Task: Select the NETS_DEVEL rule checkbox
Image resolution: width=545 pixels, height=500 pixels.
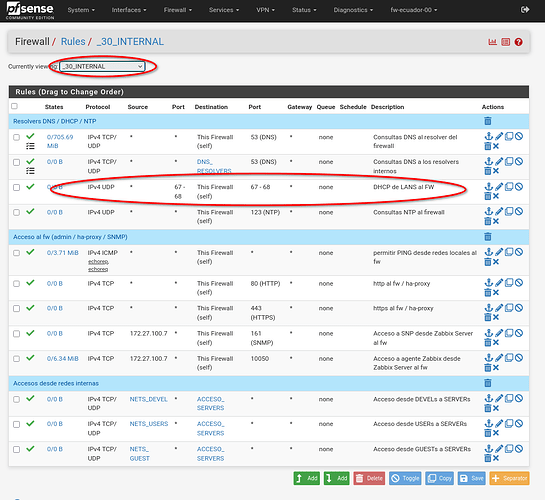Action: coord(16,400)
